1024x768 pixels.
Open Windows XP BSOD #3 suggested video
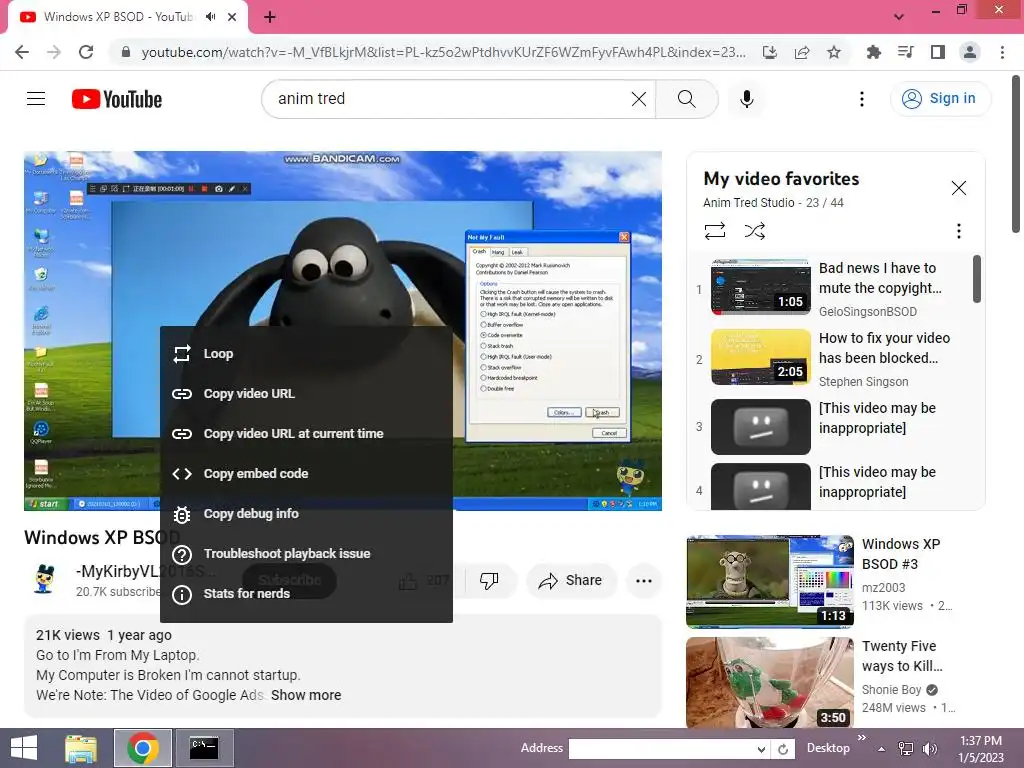770,582
